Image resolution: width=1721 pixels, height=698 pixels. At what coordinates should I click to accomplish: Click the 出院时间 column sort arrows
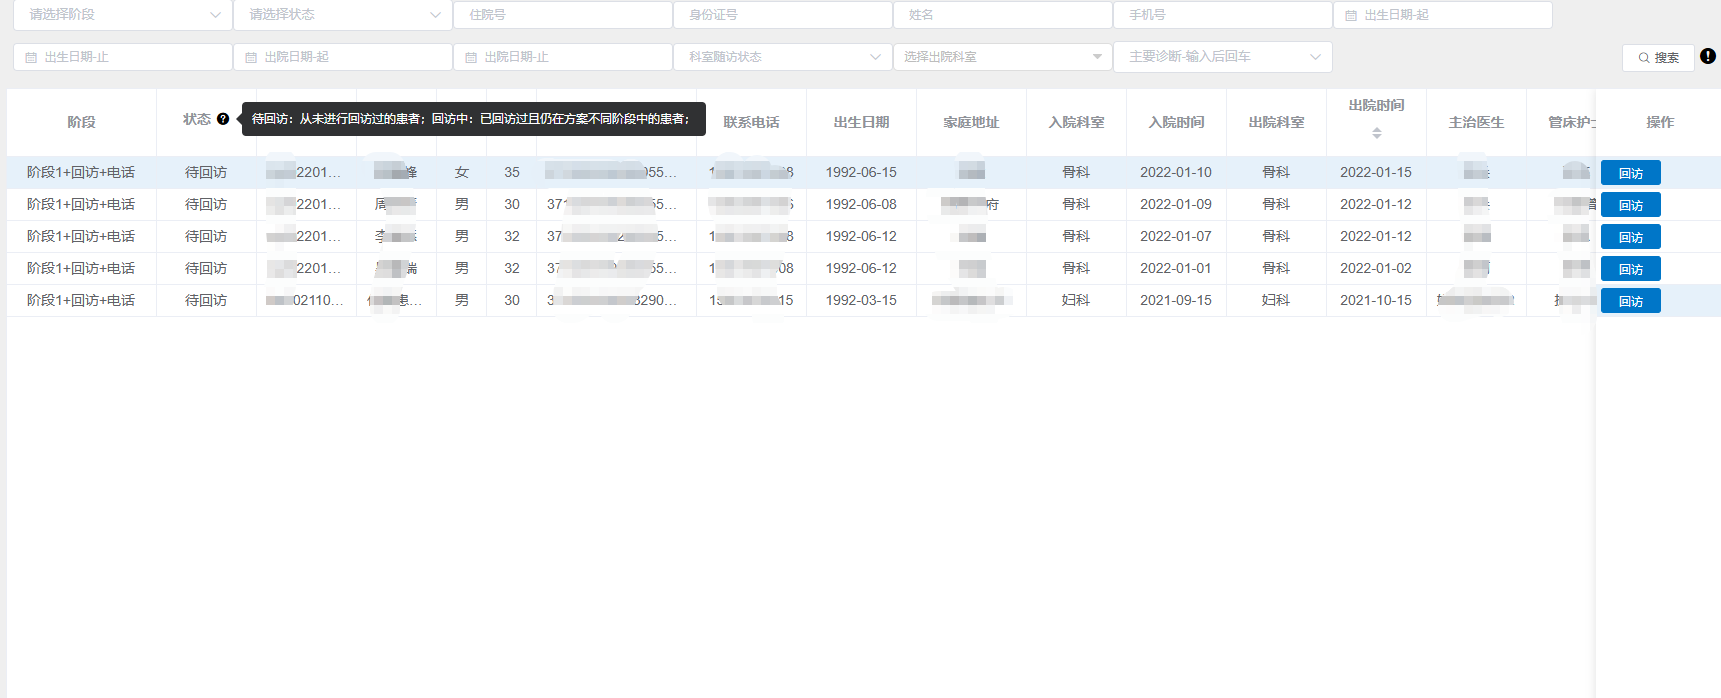click(1376, 133)
